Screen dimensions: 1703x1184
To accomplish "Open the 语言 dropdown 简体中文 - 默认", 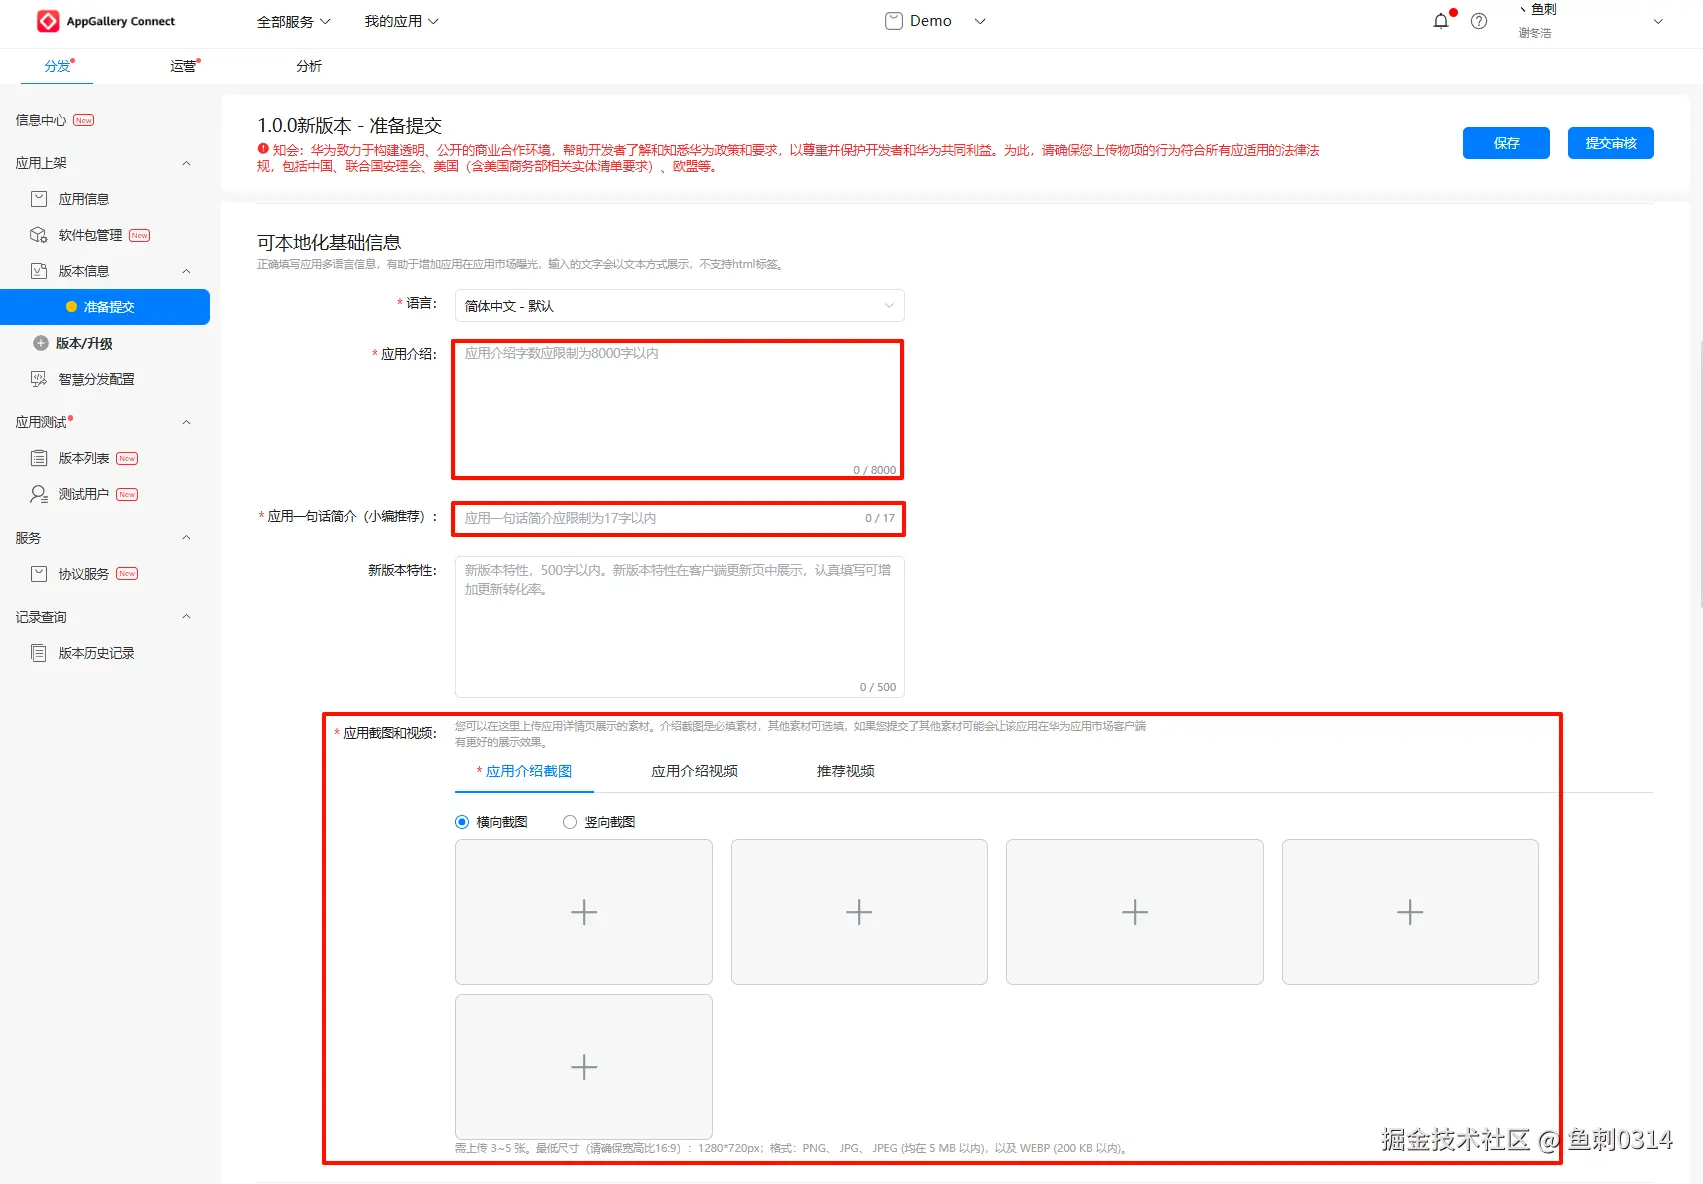I will (x=680, y=306).
